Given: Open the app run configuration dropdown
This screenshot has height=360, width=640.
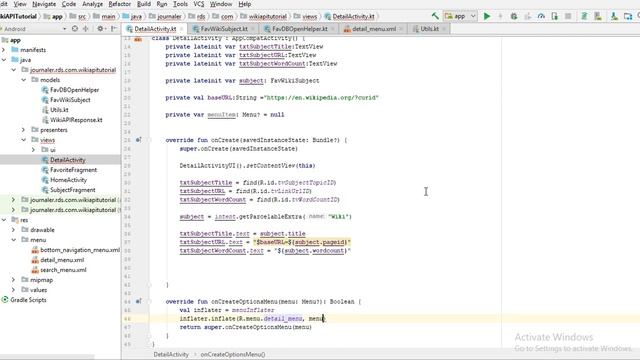Looking at the screenshot, I should (460, 16).
